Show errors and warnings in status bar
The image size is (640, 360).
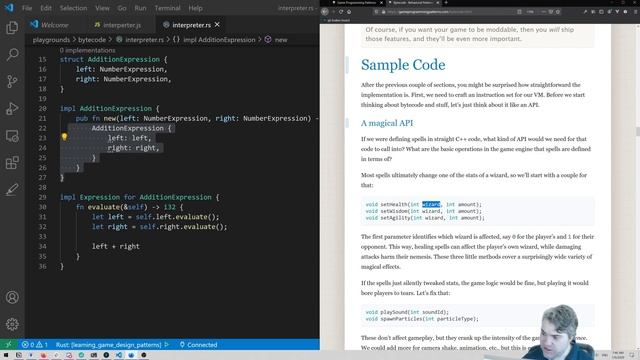click(x=35, y=344)
